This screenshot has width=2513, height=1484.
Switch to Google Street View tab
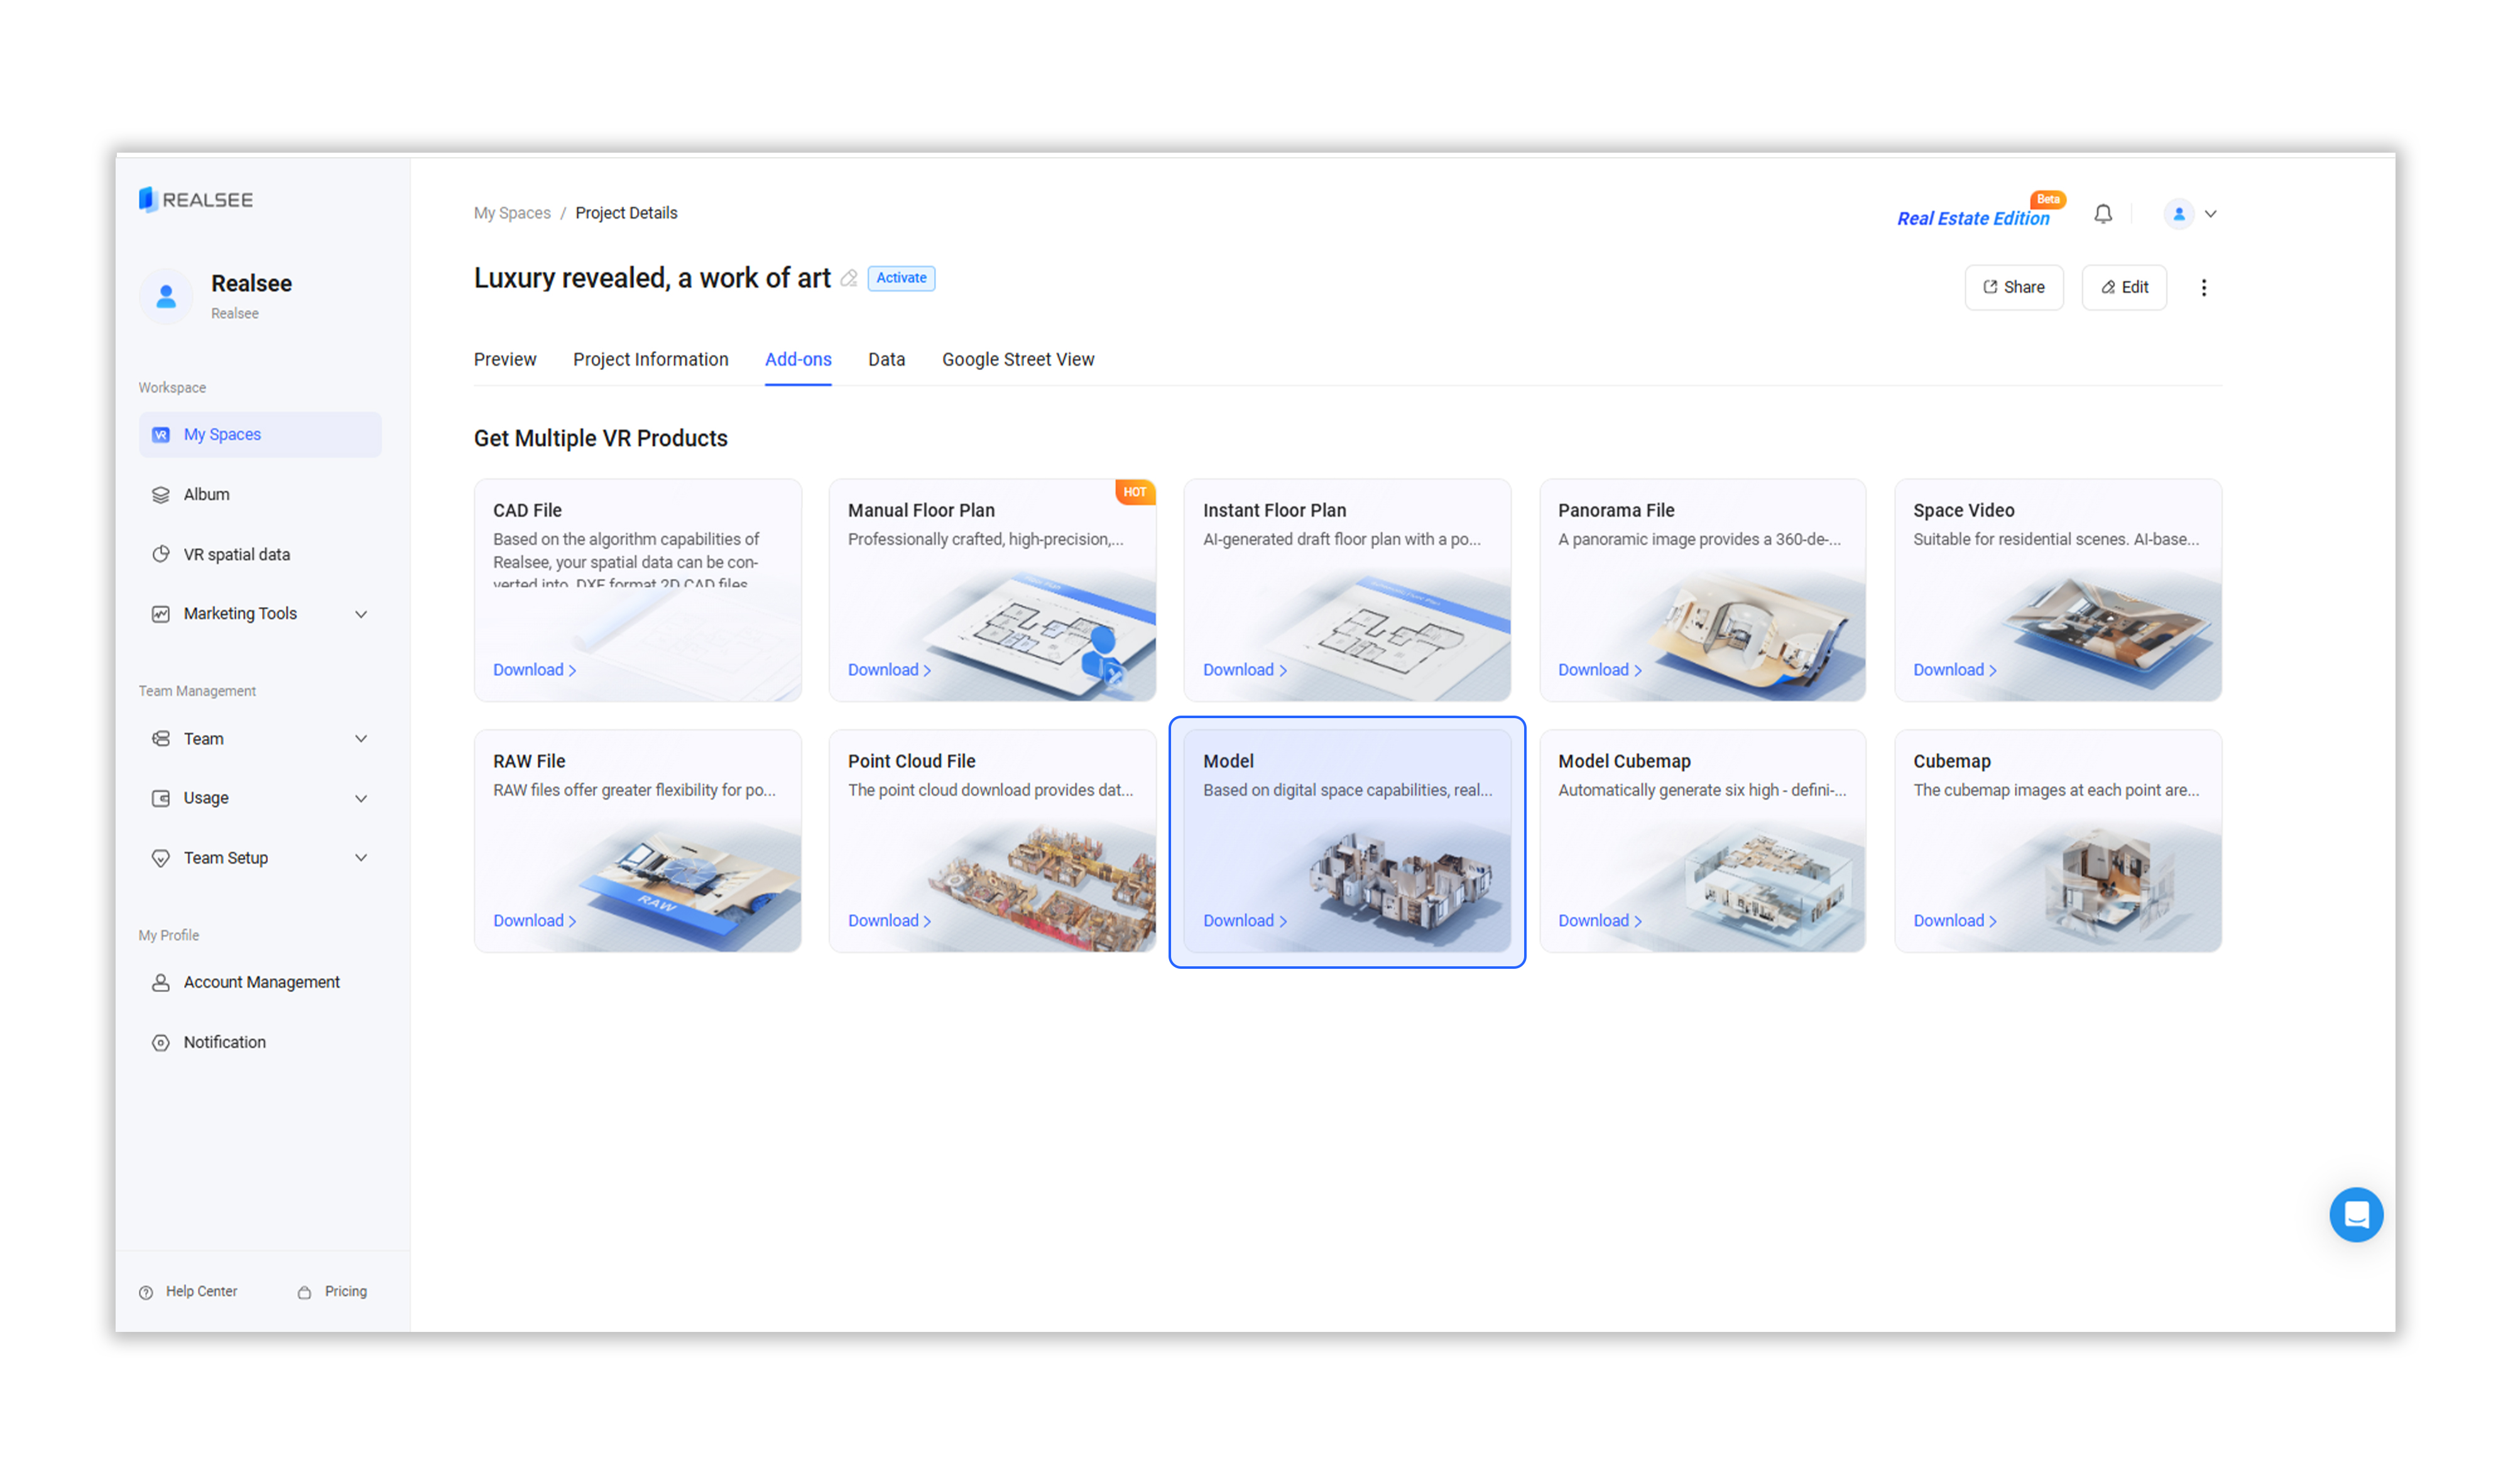pyautogui.click(x=1017, y=359)
